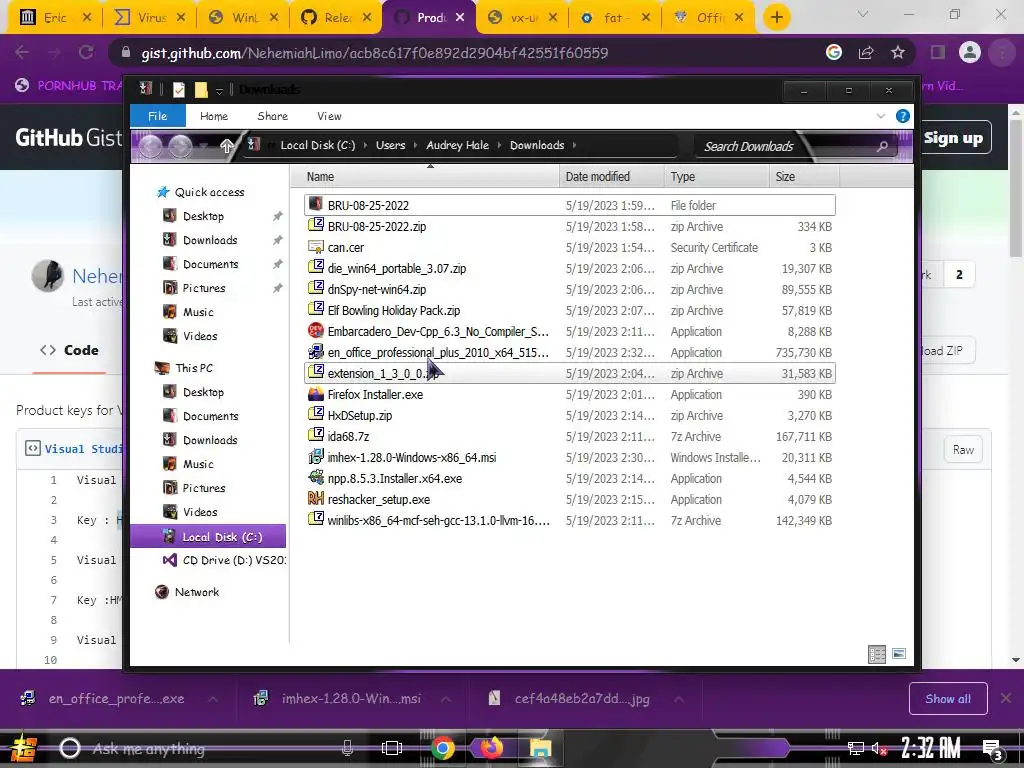Select the npp.8.5.3 installer icon
The width and height of the screenshot is (1024, 768).
pyautogui.click(x=316, y=478)
